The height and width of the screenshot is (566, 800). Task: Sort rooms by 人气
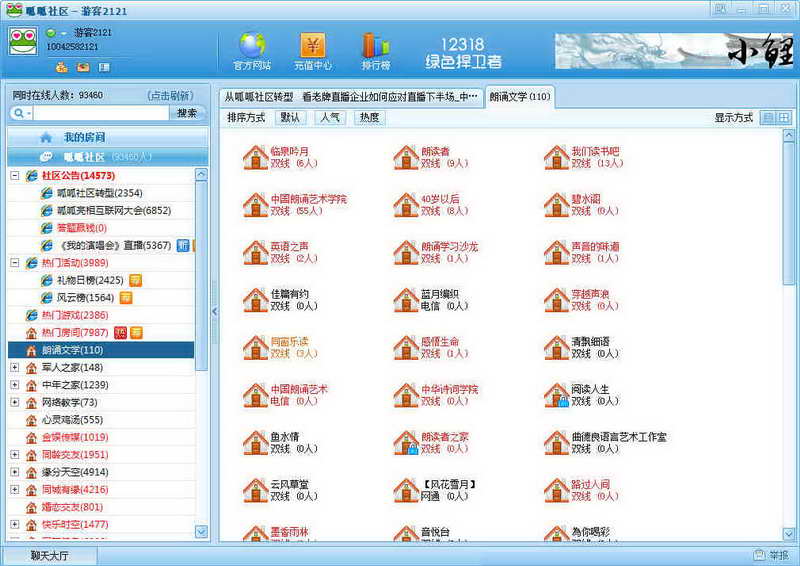pyautogui.click(x=329, y=118)
